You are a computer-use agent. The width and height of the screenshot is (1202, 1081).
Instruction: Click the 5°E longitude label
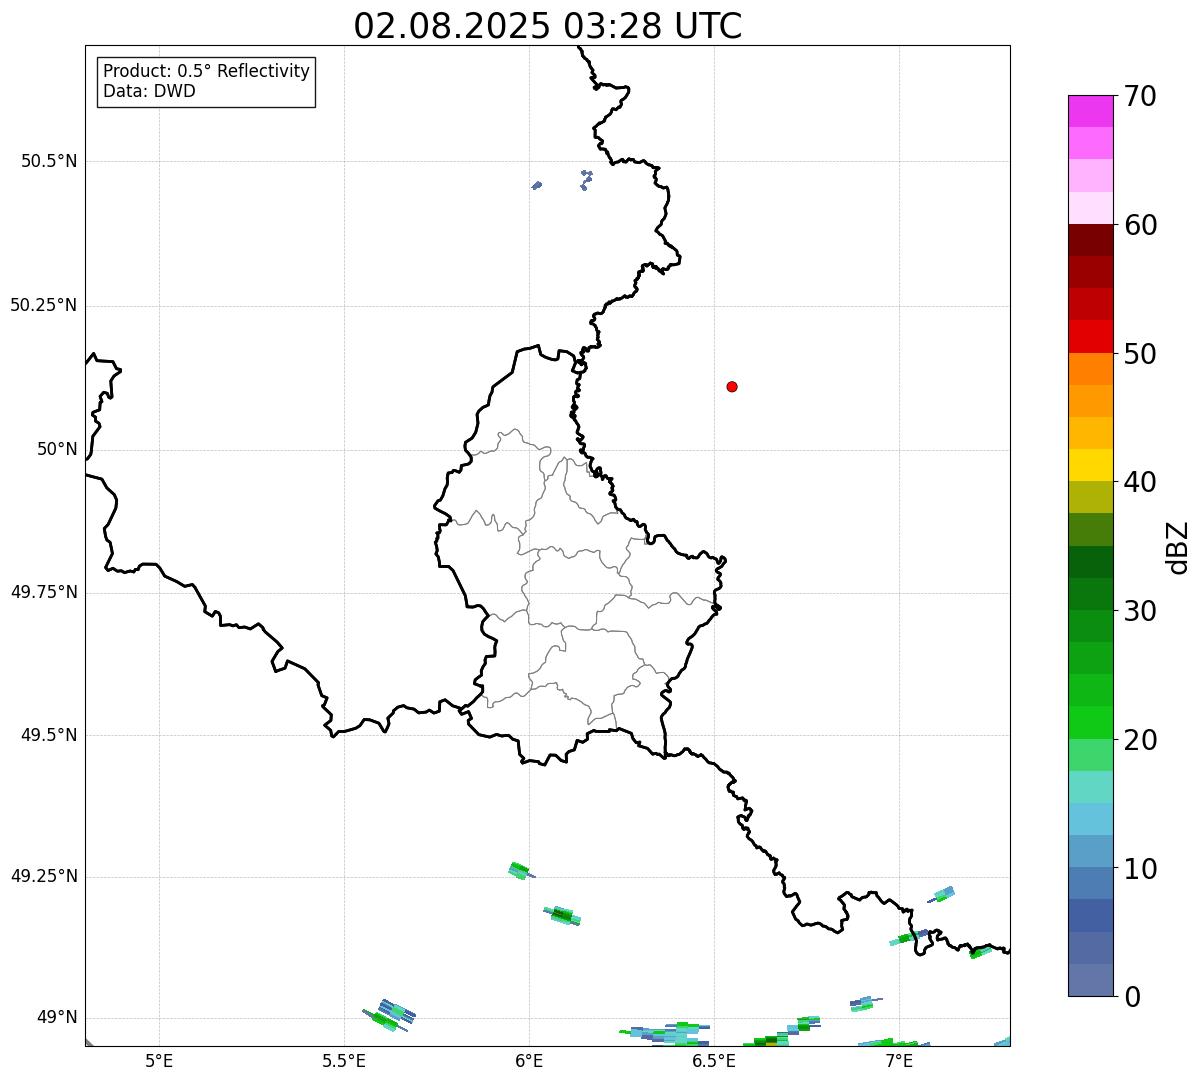click(x=159, y=1060)
